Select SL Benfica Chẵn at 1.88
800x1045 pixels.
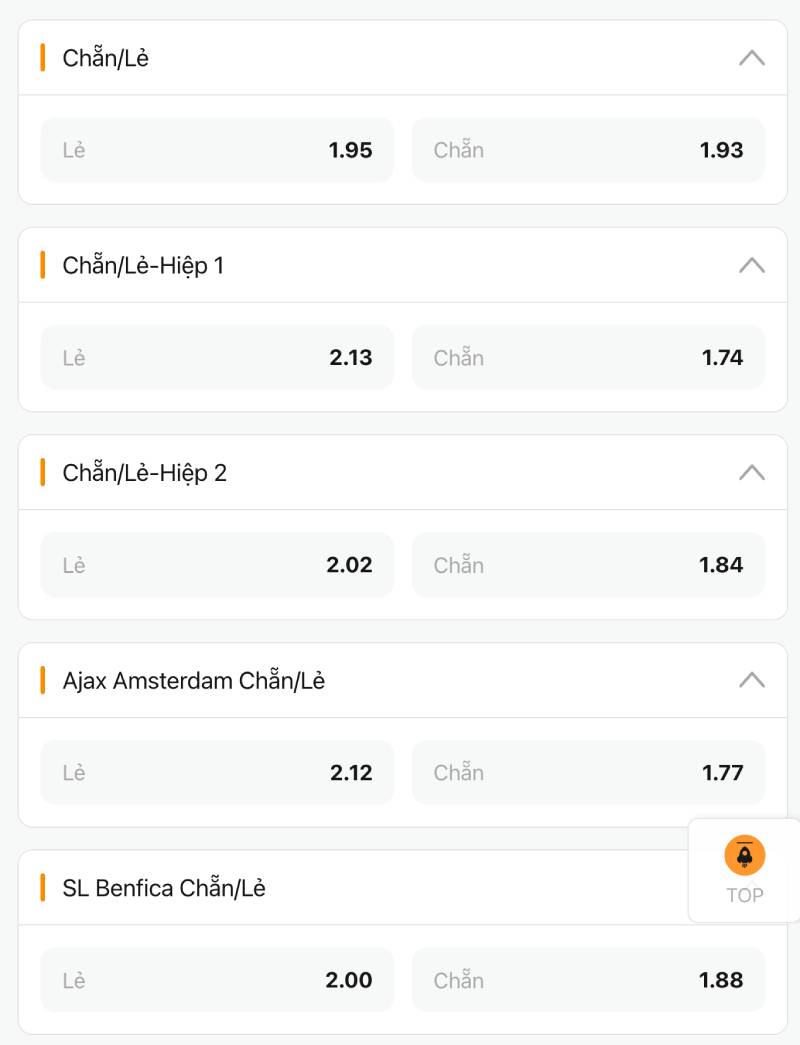click(588, 980)
